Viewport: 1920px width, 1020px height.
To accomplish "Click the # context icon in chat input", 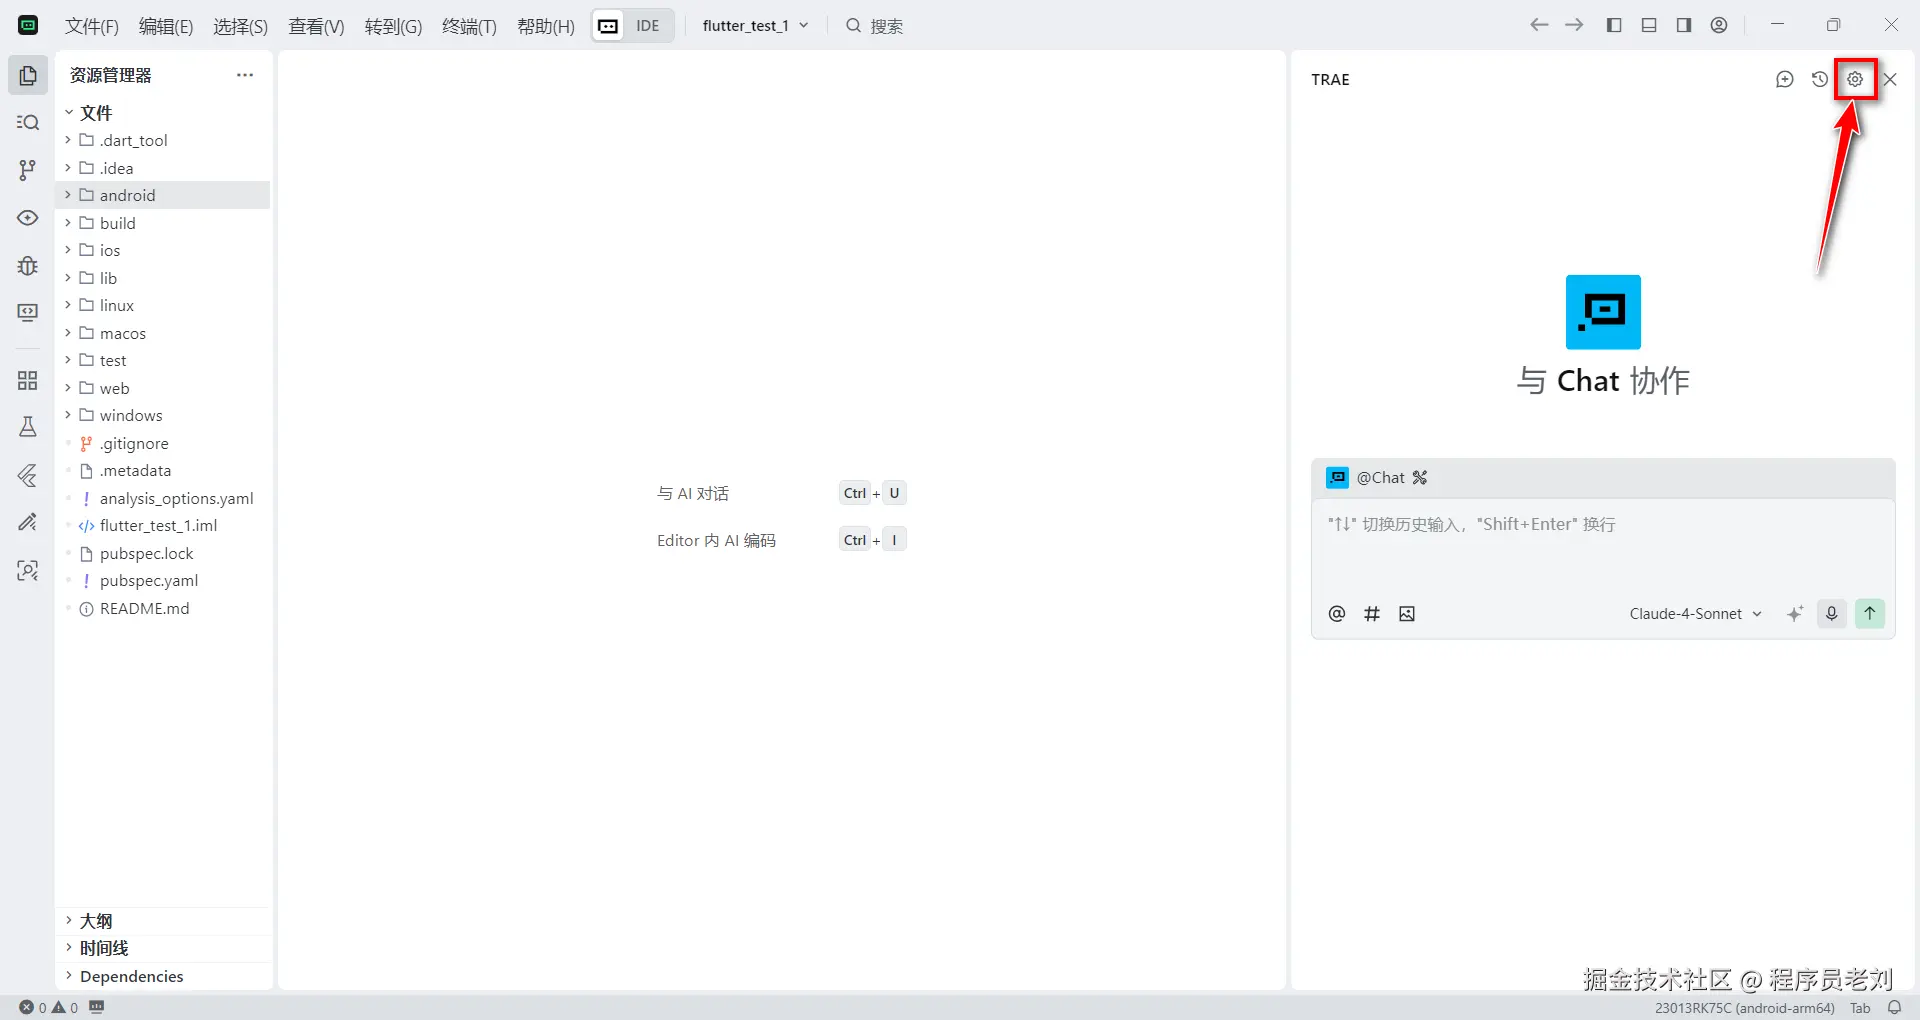I will coord(1372,614).
